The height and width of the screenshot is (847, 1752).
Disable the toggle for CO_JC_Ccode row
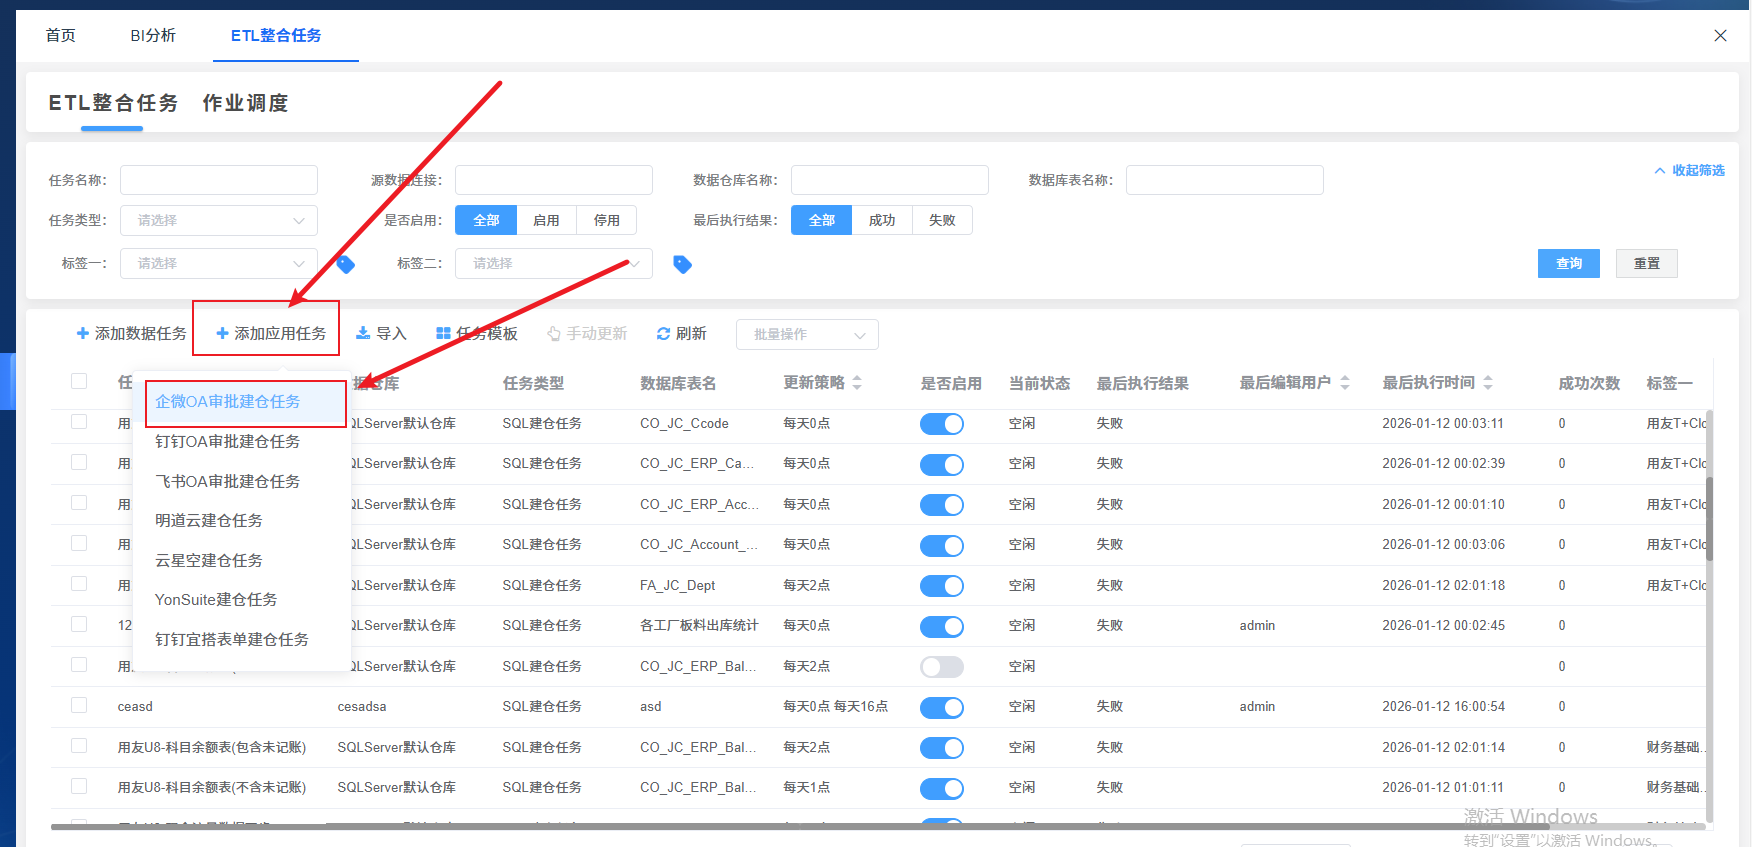tap(941, 424)
